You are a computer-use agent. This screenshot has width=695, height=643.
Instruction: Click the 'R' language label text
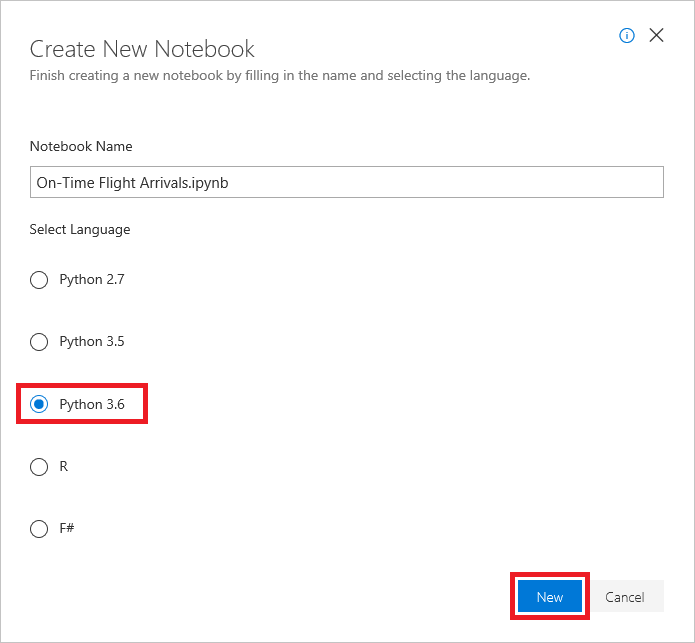pyautogui.click(x=64, y=467)
